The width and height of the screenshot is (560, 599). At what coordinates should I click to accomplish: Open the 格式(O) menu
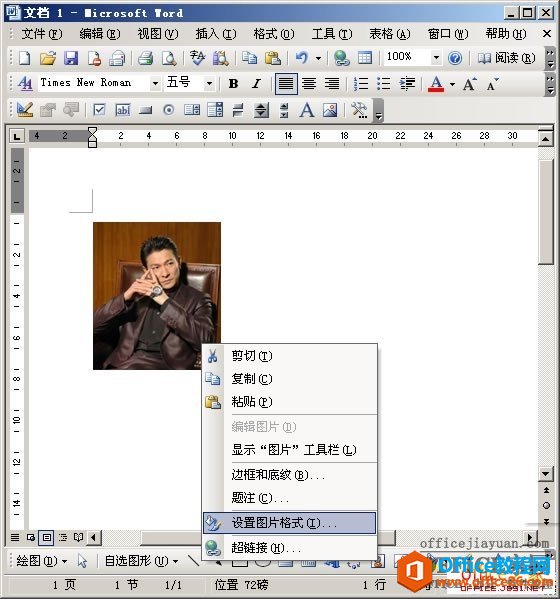[274, 34]
